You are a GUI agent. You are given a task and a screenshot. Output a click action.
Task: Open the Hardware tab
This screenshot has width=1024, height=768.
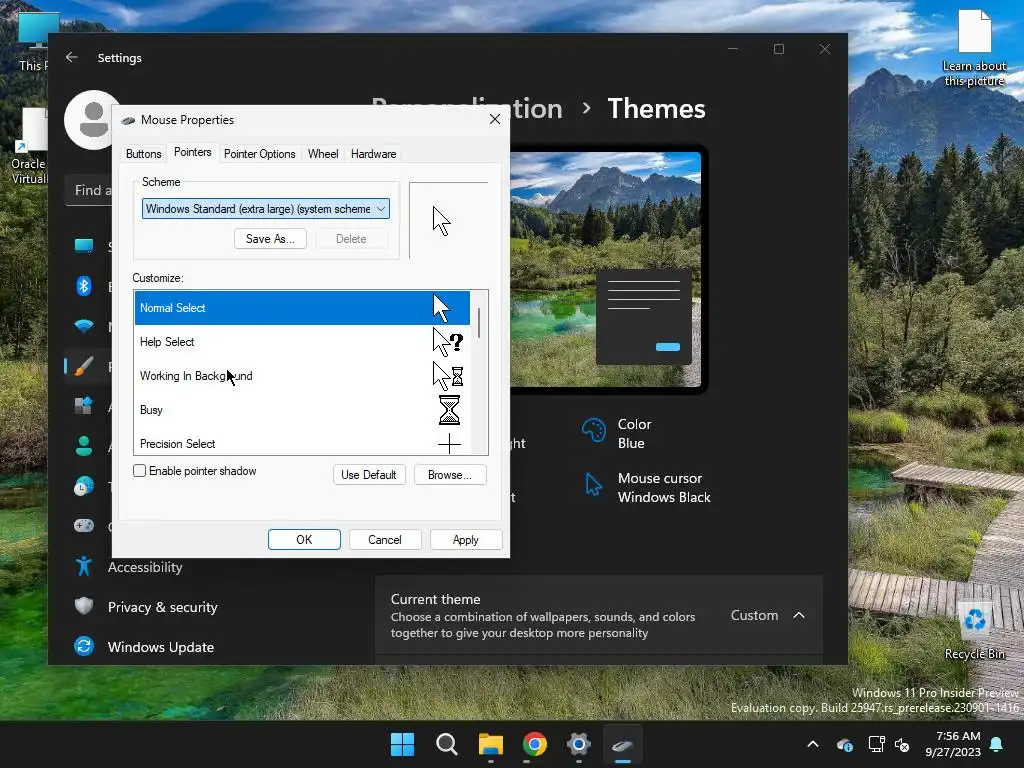373,153
